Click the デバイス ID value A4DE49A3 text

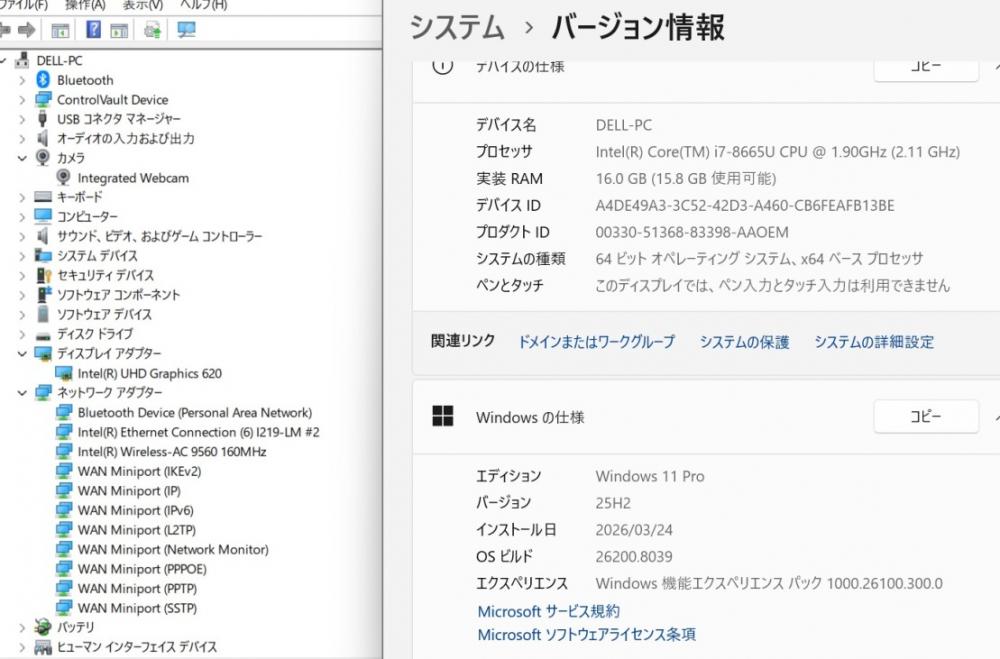coord(744,205)
